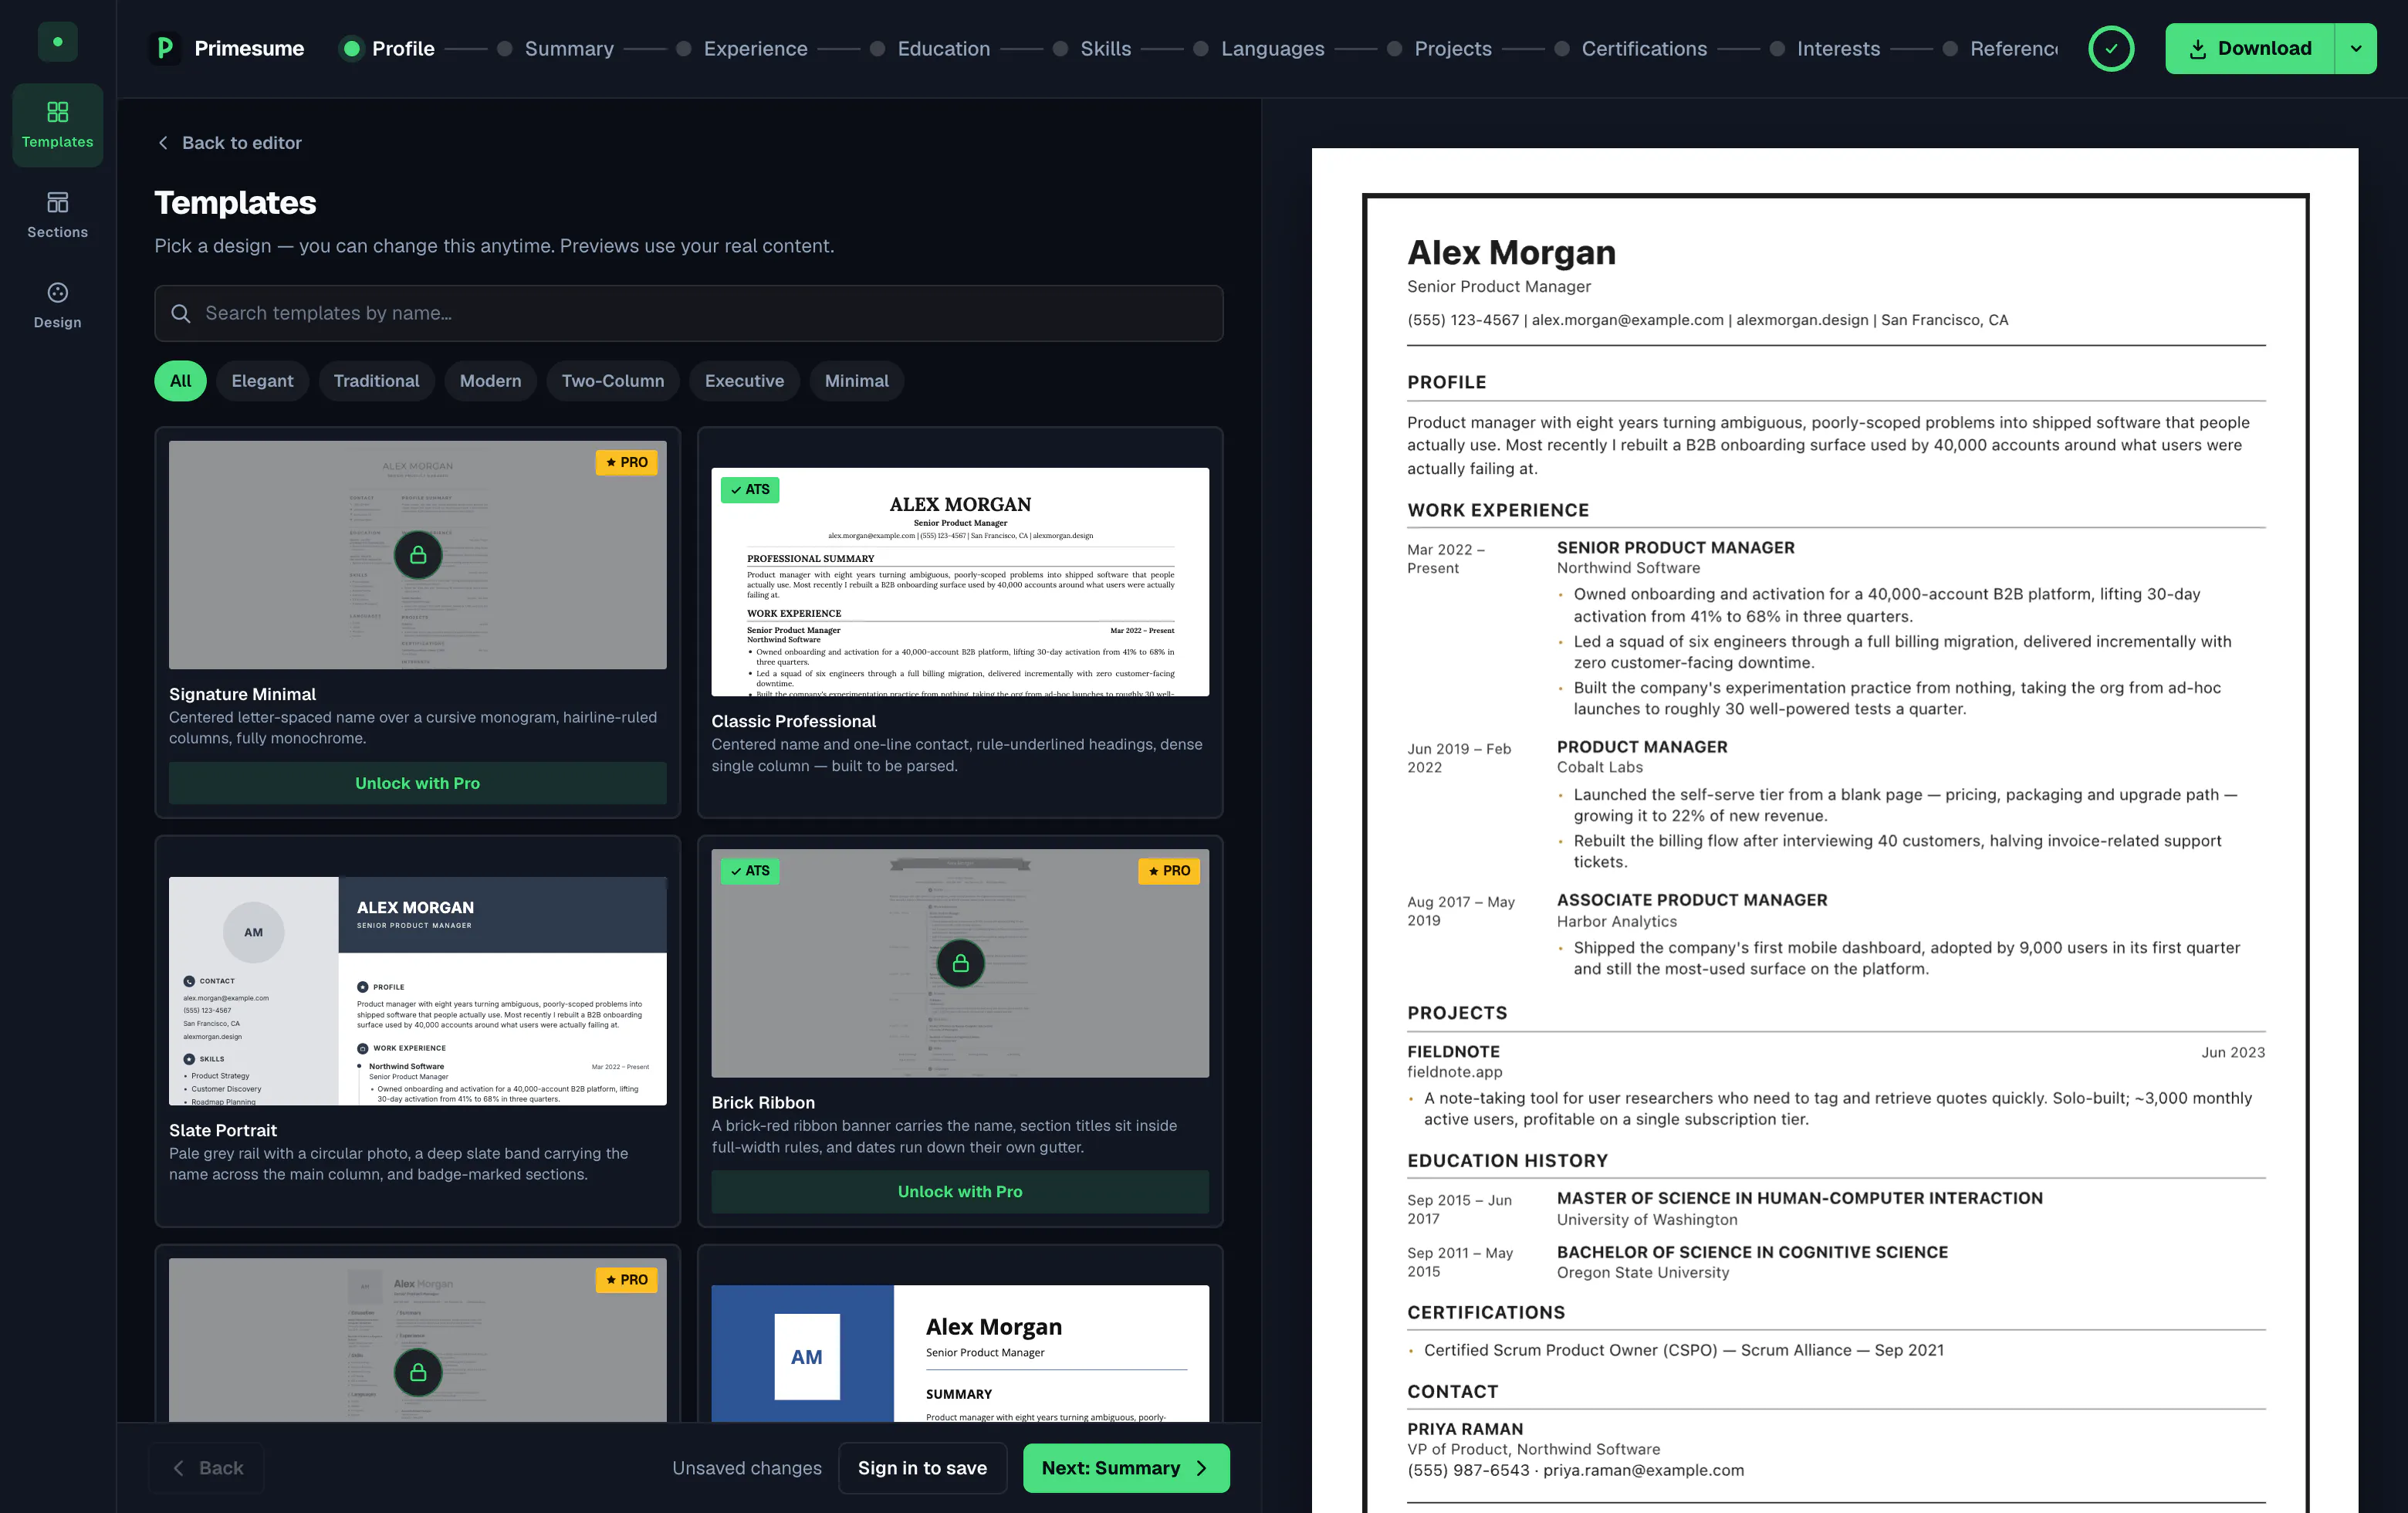Click the Classic Professional template title
The image size is (2408, 1513).
pyautogui.click(x=793, y=721)
